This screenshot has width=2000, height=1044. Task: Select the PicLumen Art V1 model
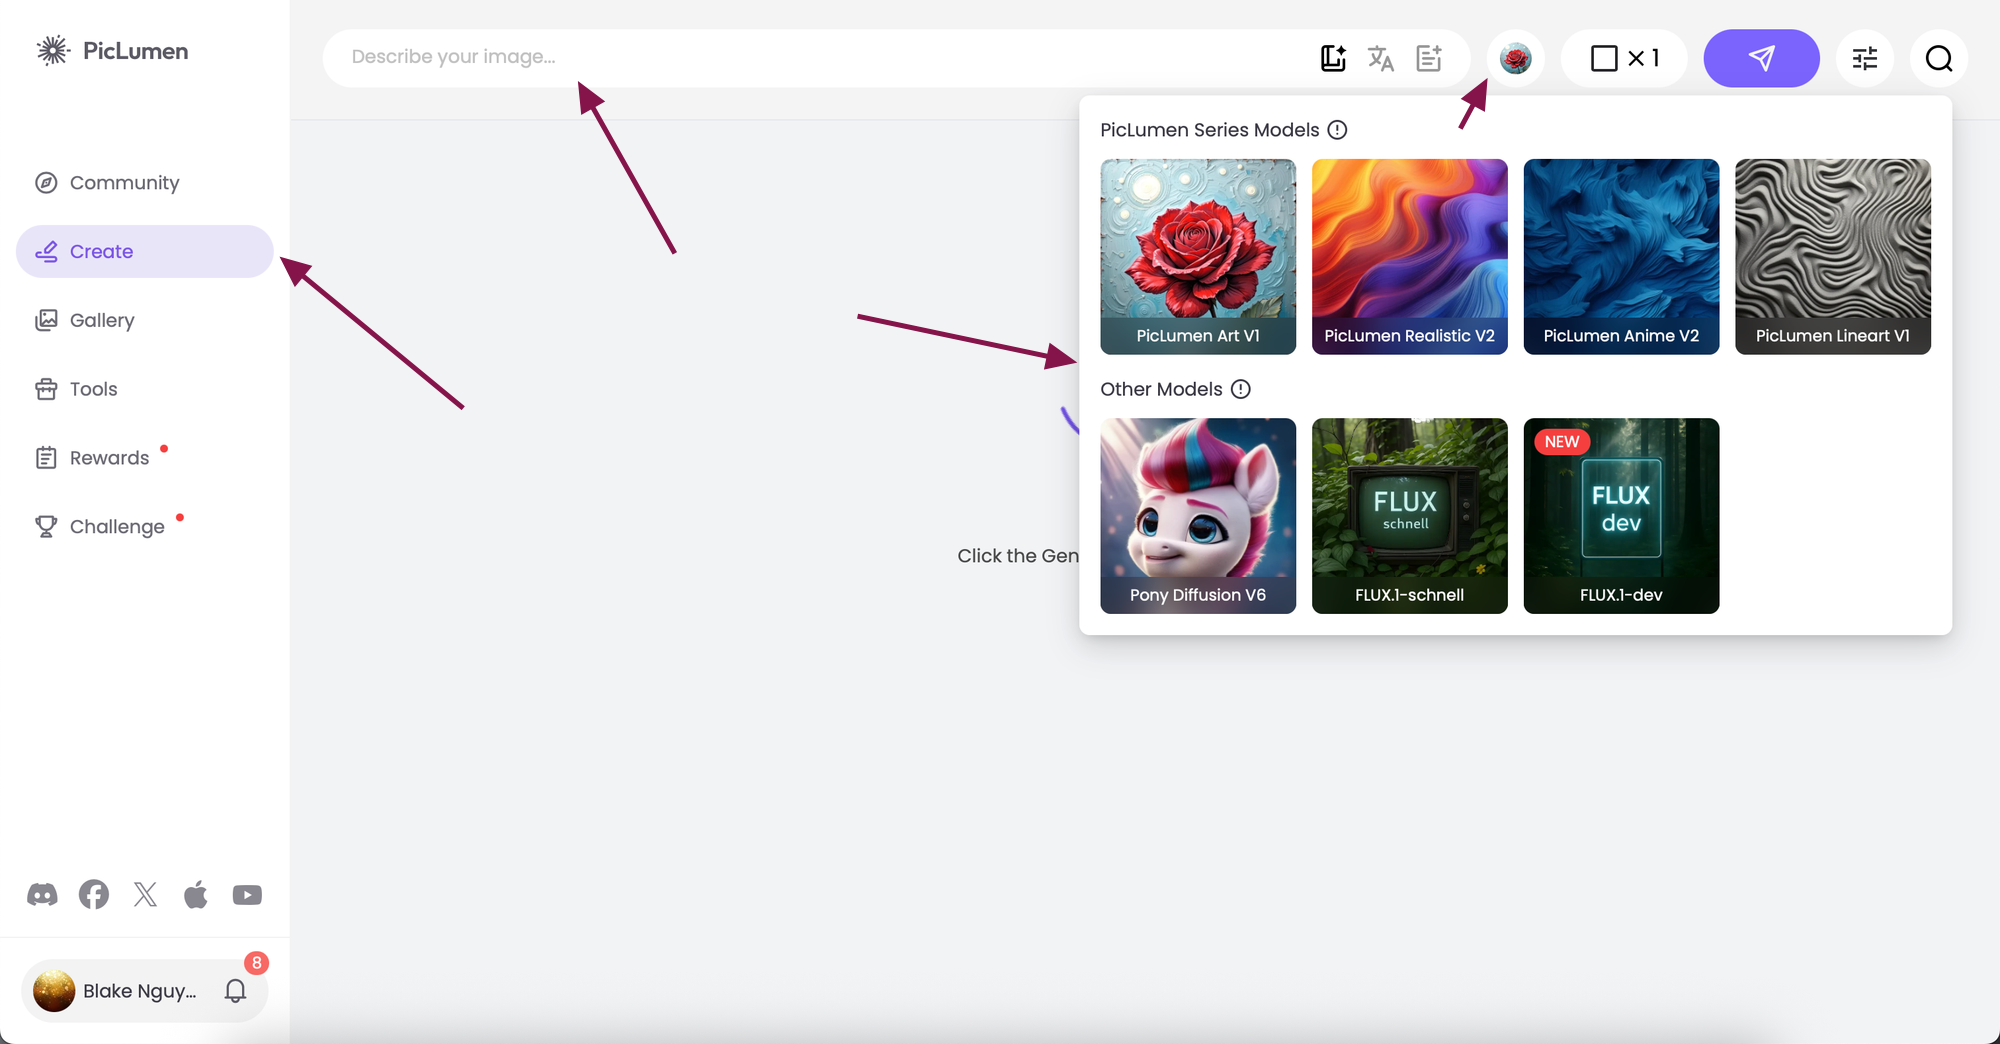coord(1198,257)
